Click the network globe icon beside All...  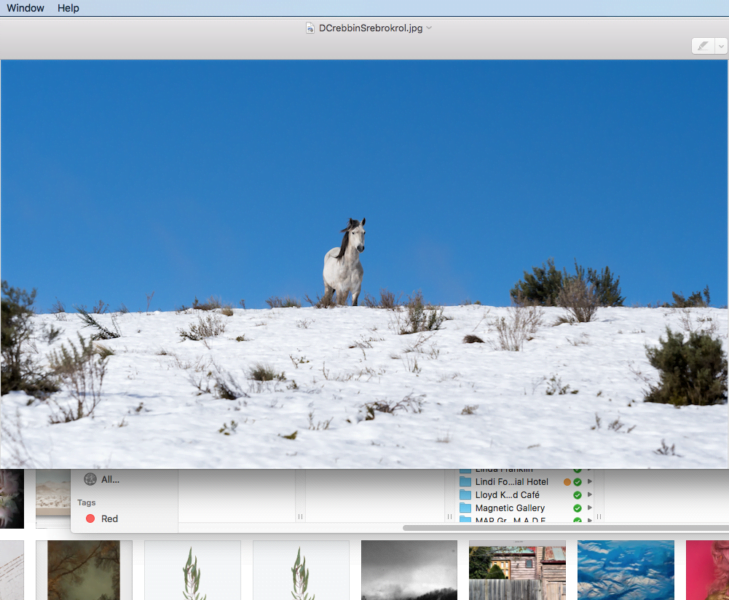pos(90,479)
